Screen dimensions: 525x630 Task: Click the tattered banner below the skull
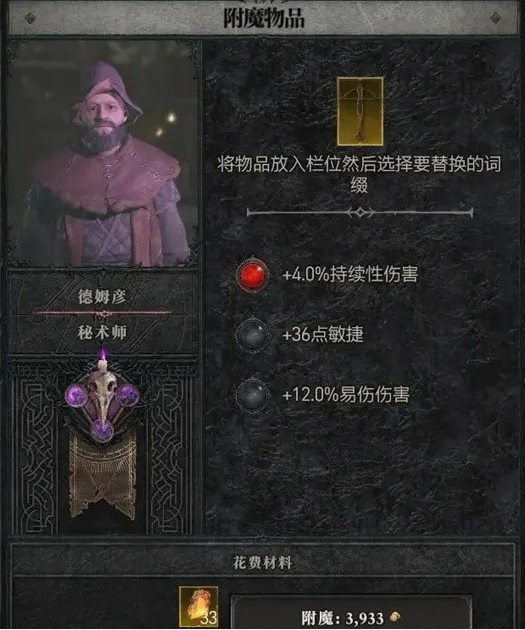click(102, 474)
